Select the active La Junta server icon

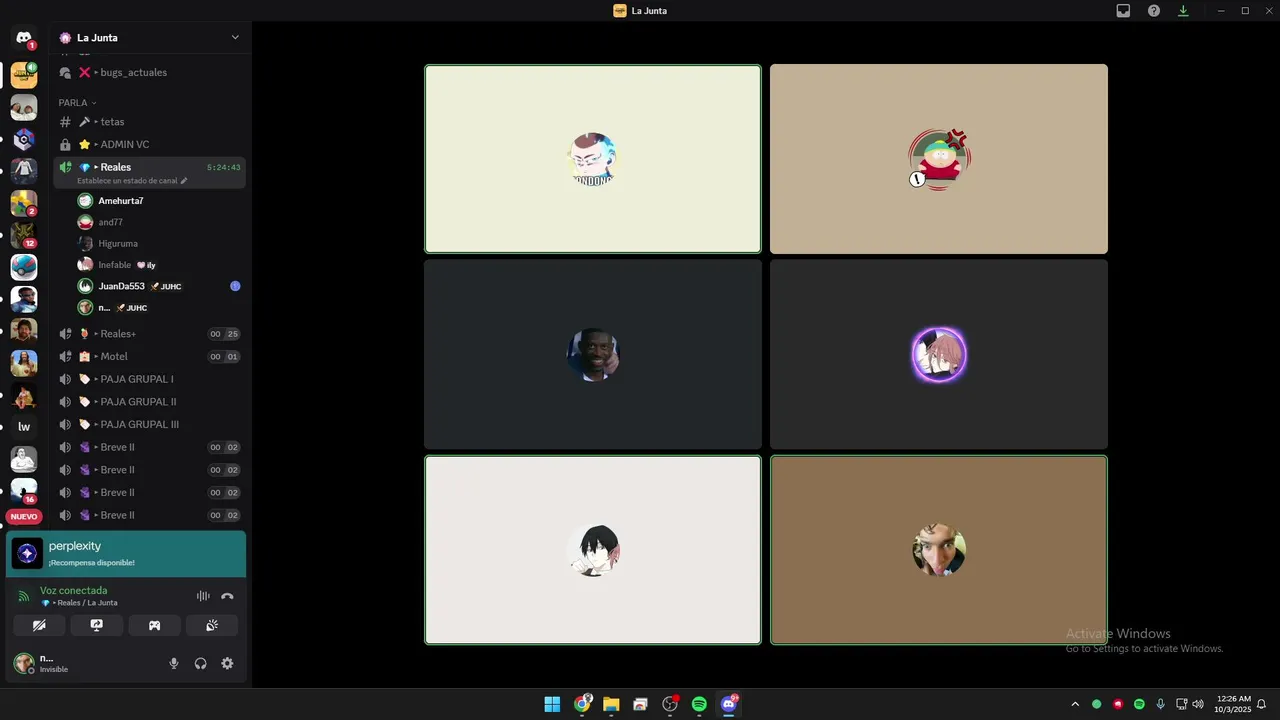click(x=24, y=75)
